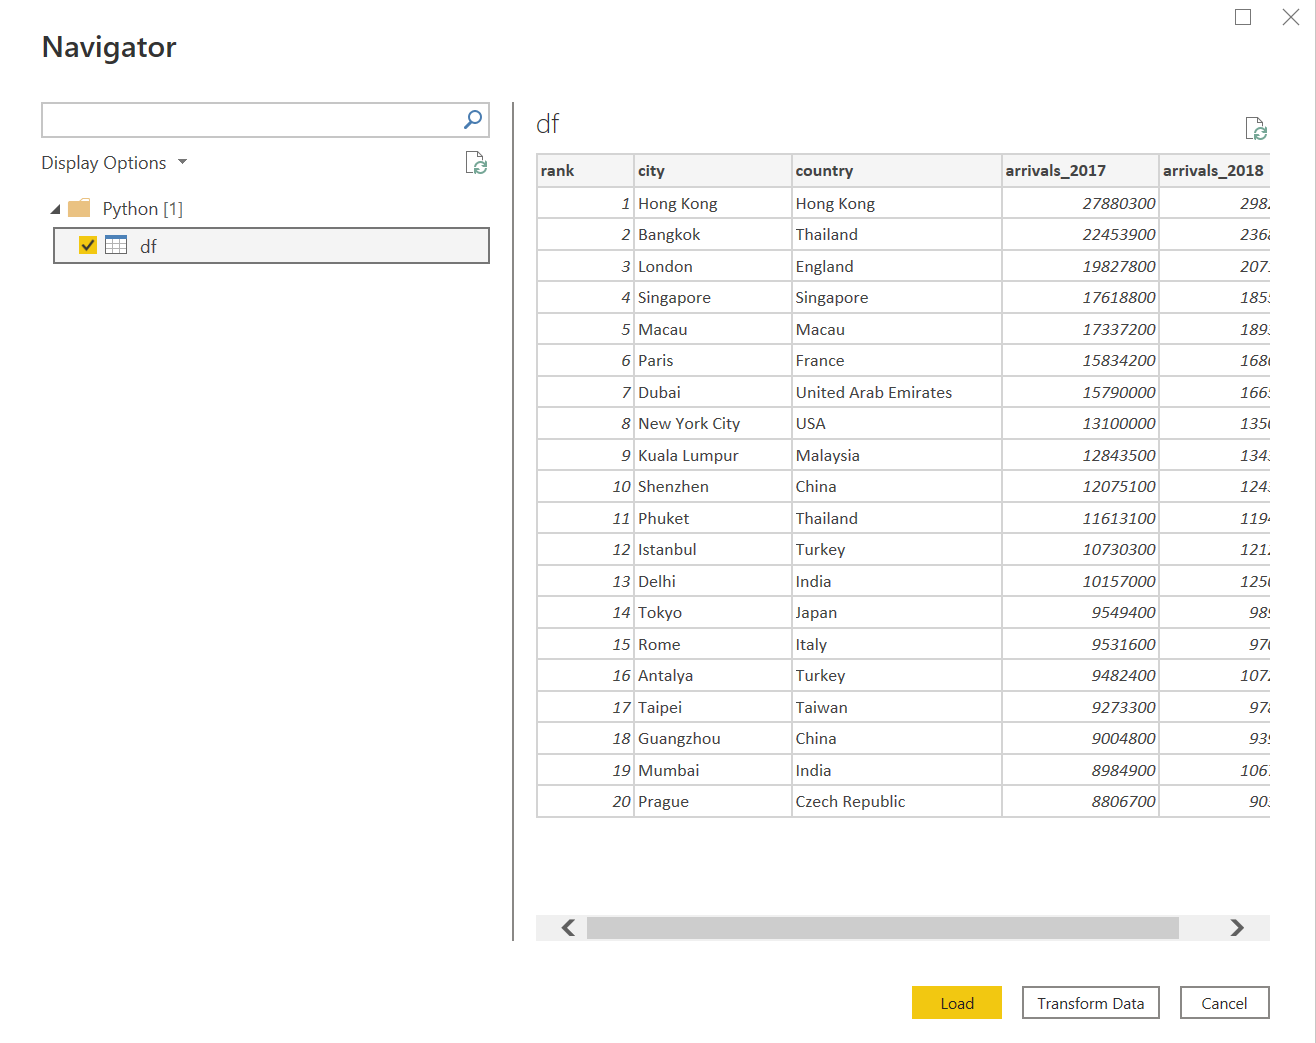This screenshot has height=1043, width=1316.
Task: Click the New York City cell
Action: [x=713, y=423]
